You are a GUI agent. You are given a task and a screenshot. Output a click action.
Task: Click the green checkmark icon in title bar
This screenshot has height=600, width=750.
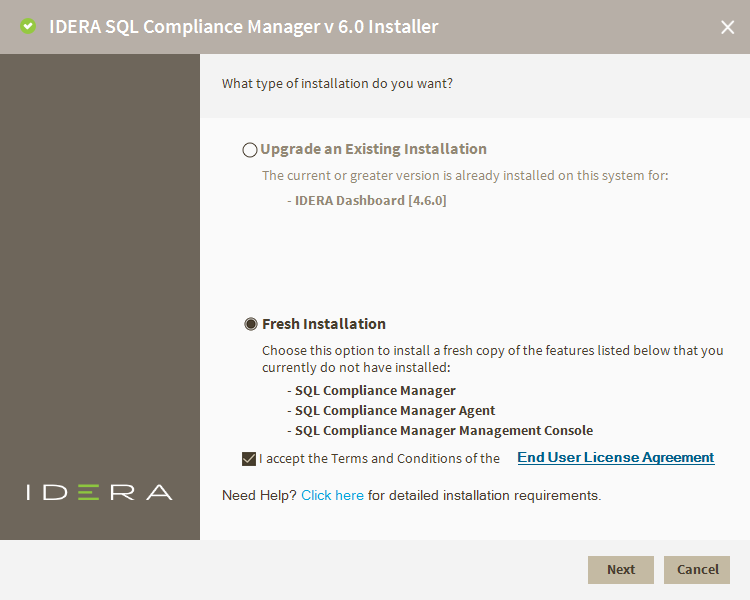(28, 27)
